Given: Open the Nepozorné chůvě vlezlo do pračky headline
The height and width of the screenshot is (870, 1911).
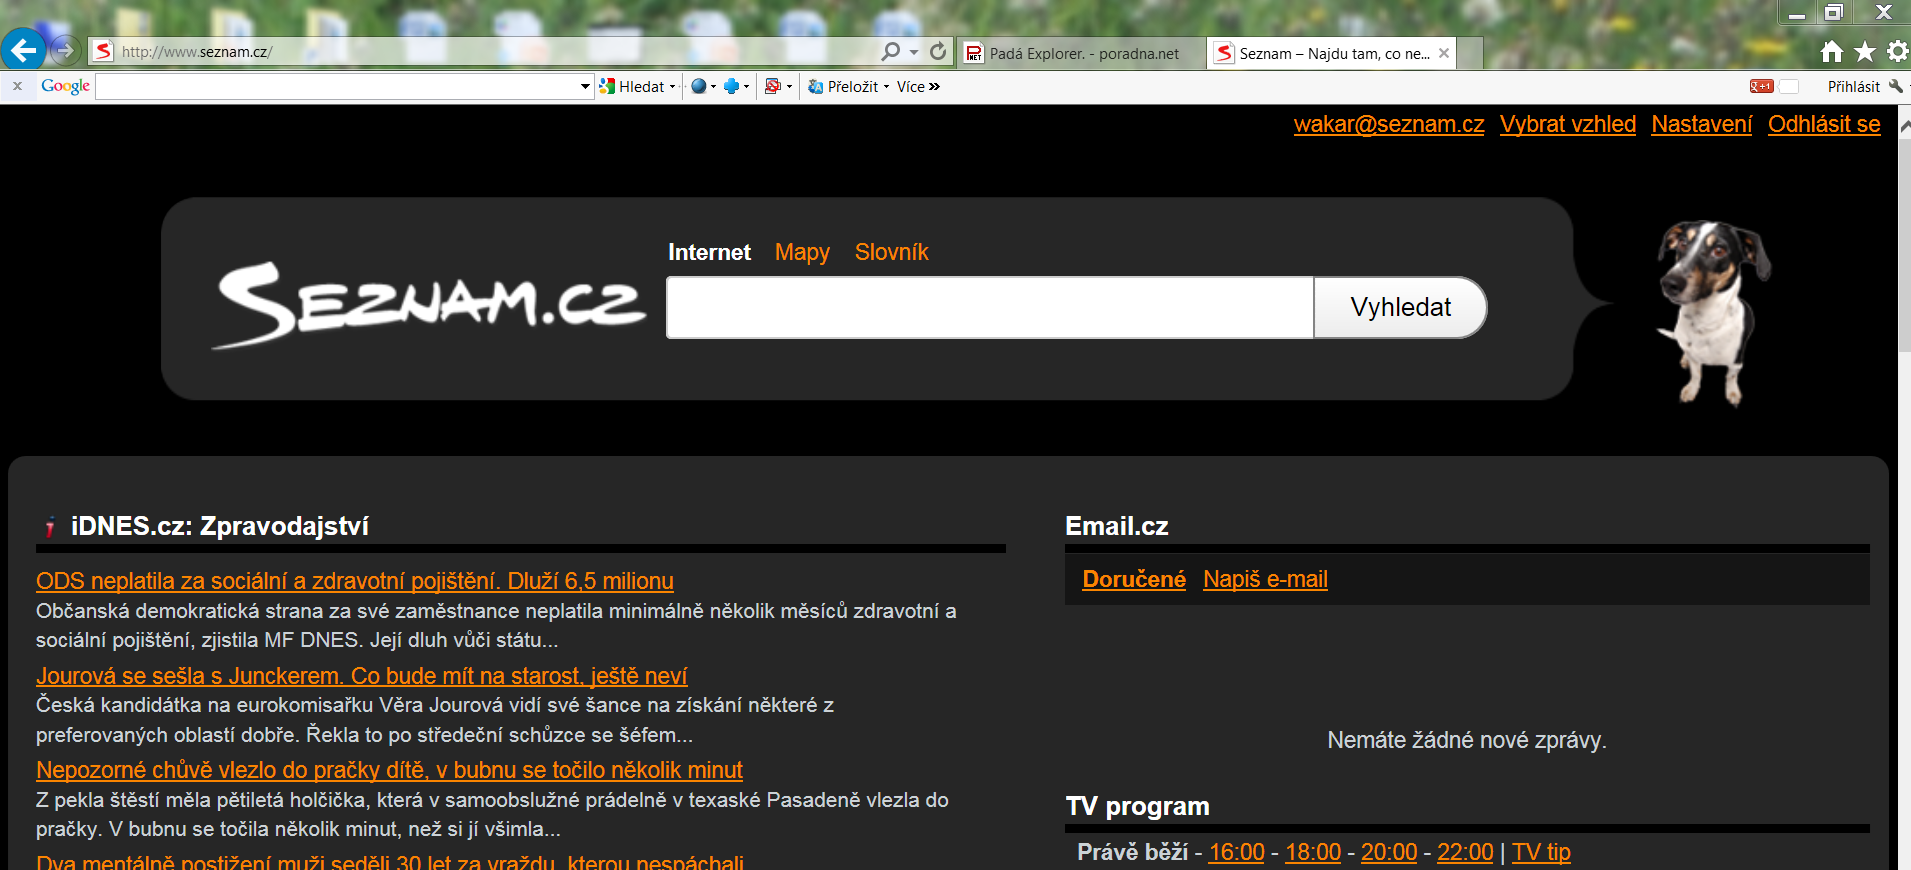Looking at the screenshot, I should (389, 770).
